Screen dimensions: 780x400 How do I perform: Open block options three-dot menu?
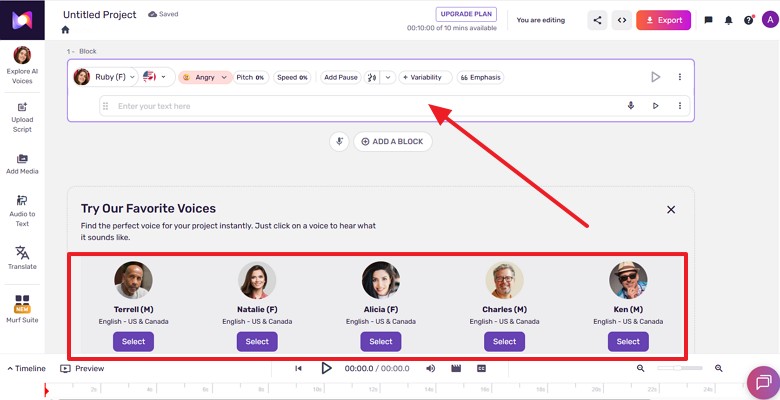[680, 77]
